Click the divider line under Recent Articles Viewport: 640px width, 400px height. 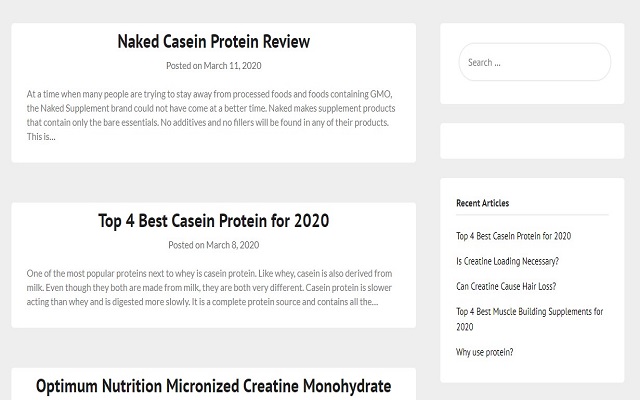point(532,215)
